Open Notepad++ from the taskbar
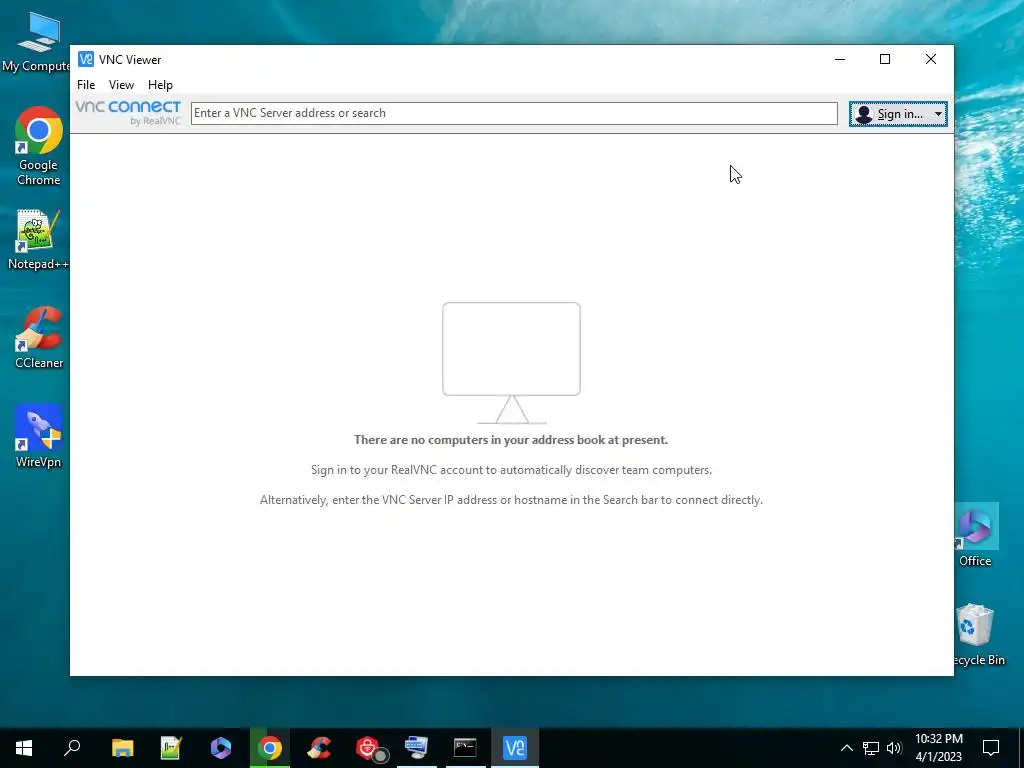 [x=171, y=748]
